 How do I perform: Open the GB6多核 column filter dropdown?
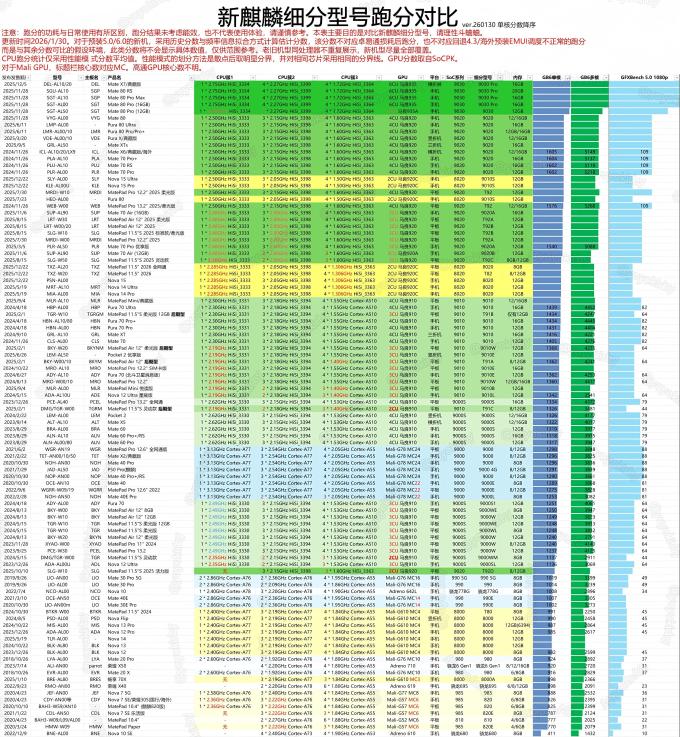click(605, 77)
